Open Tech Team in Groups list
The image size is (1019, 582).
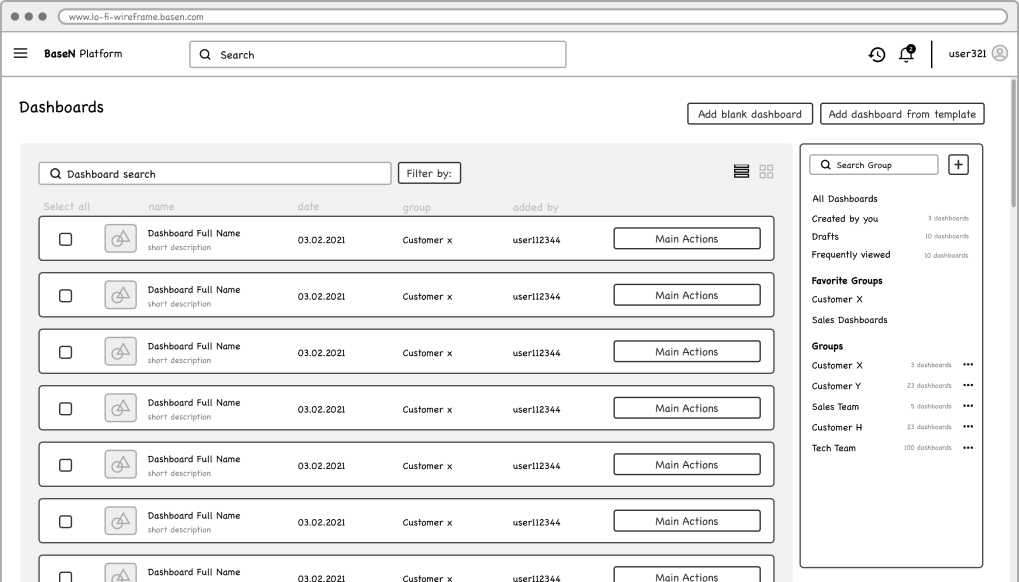point(834,448)
